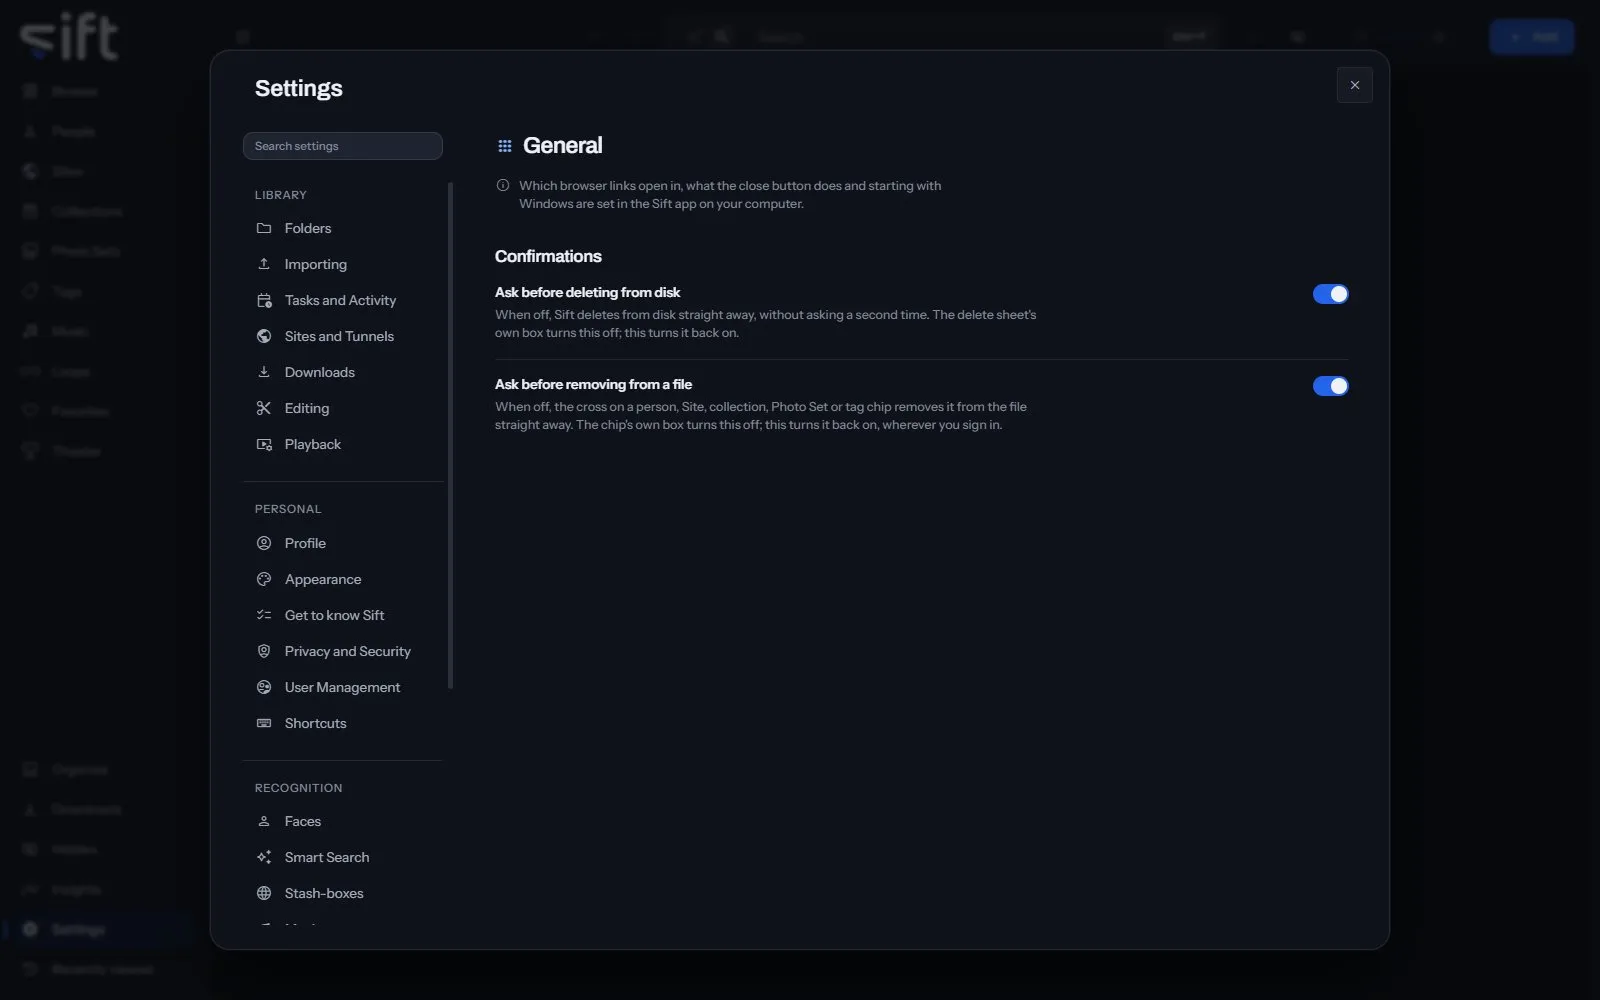
Task: Open the Stash-boxes settings section
Action: coord(342,893)
